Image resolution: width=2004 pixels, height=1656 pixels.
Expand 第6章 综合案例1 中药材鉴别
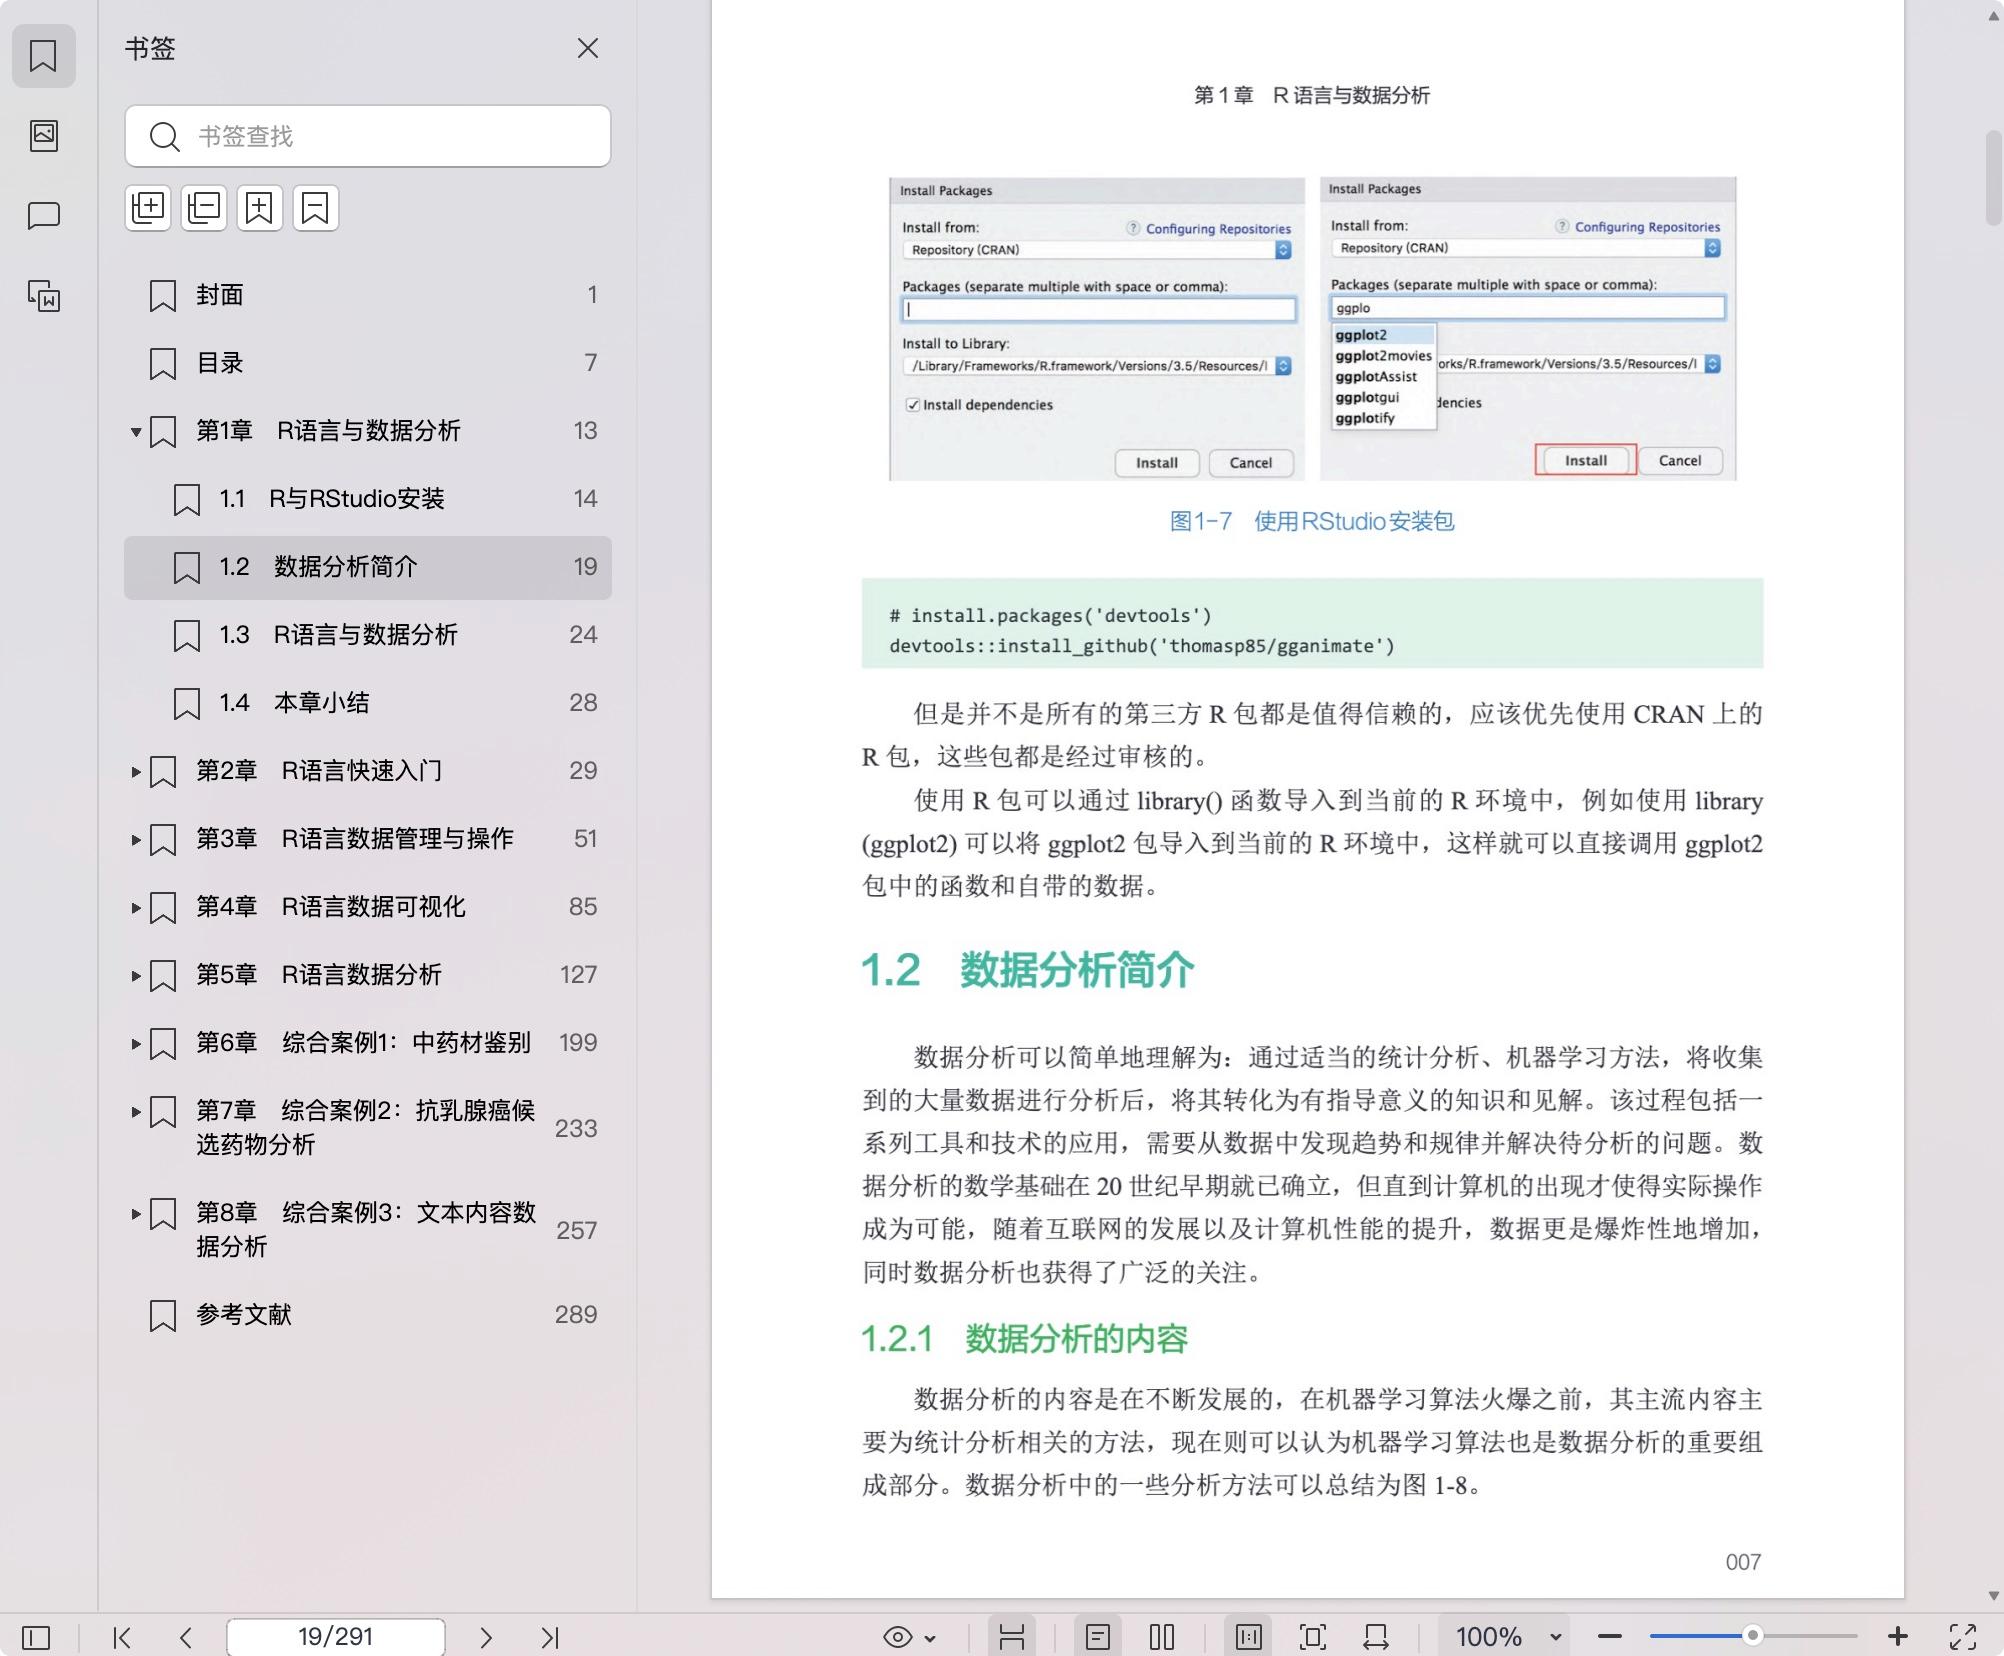click(135, 1044)
